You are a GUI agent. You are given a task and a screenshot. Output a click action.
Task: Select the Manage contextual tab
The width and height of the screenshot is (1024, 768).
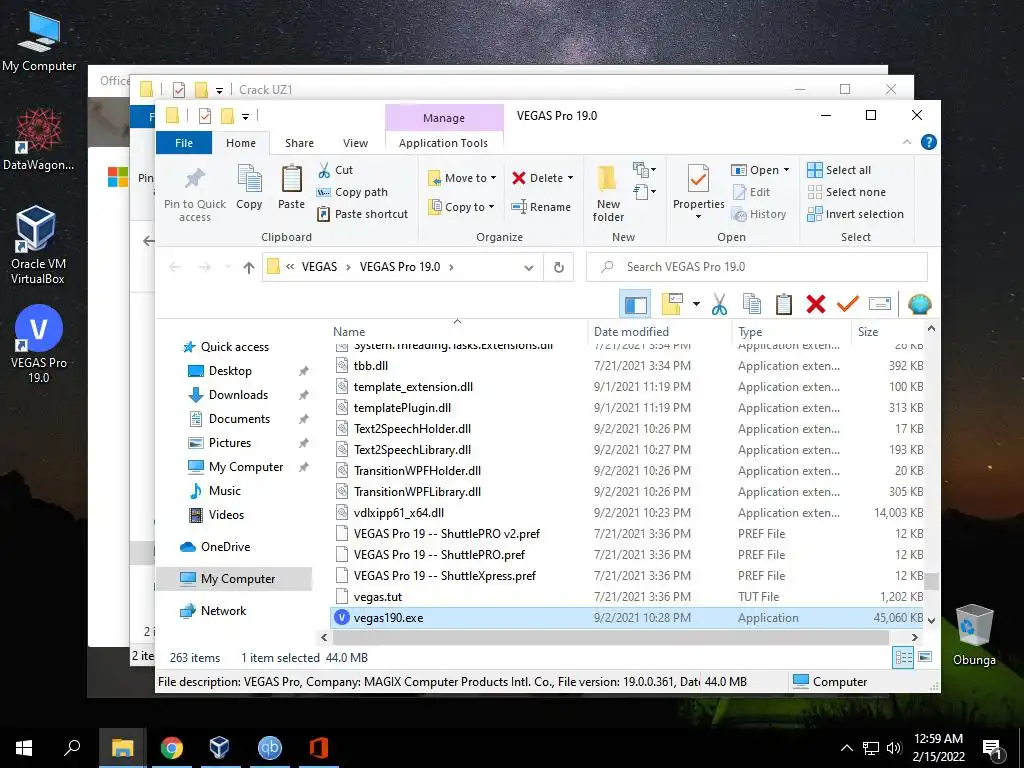(x=444, y=118)
